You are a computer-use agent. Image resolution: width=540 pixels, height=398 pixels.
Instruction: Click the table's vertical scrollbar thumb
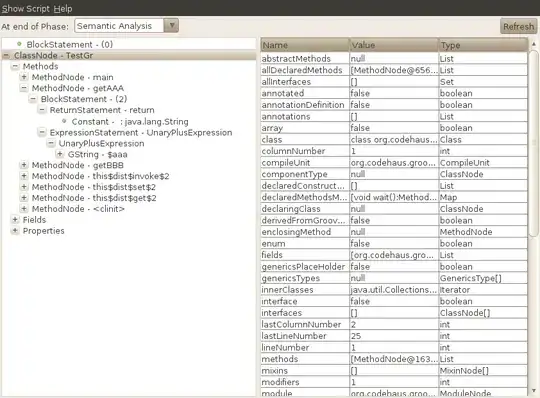point(533,143)
